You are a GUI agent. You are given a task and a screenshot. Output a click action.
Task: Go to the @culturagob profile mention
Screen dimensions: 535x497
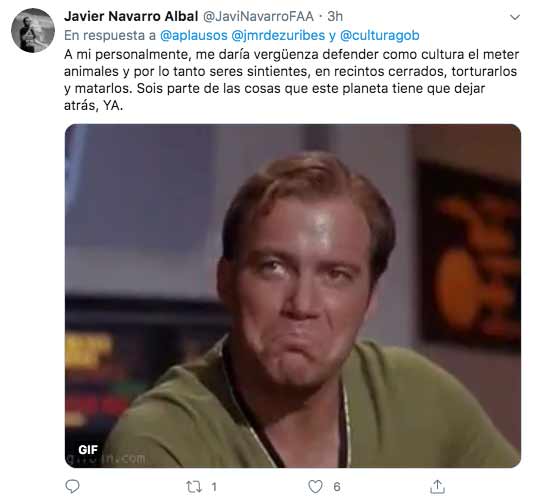380,35
